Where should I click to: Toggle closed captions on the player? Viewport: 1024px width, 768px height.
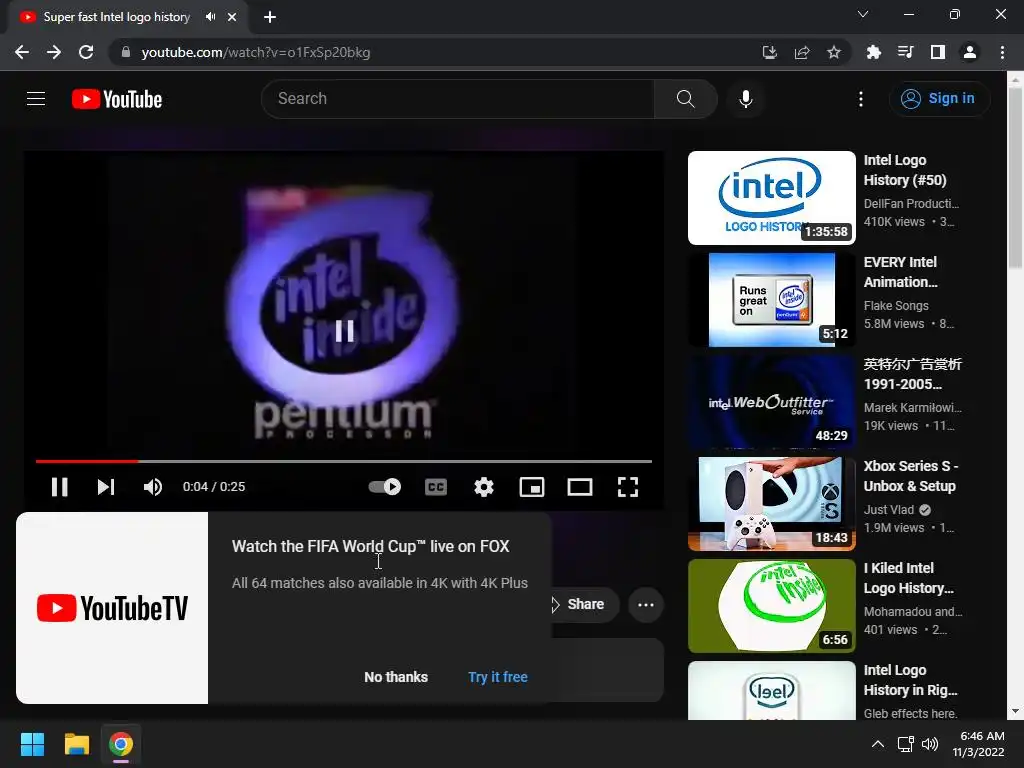click(436, 487)
